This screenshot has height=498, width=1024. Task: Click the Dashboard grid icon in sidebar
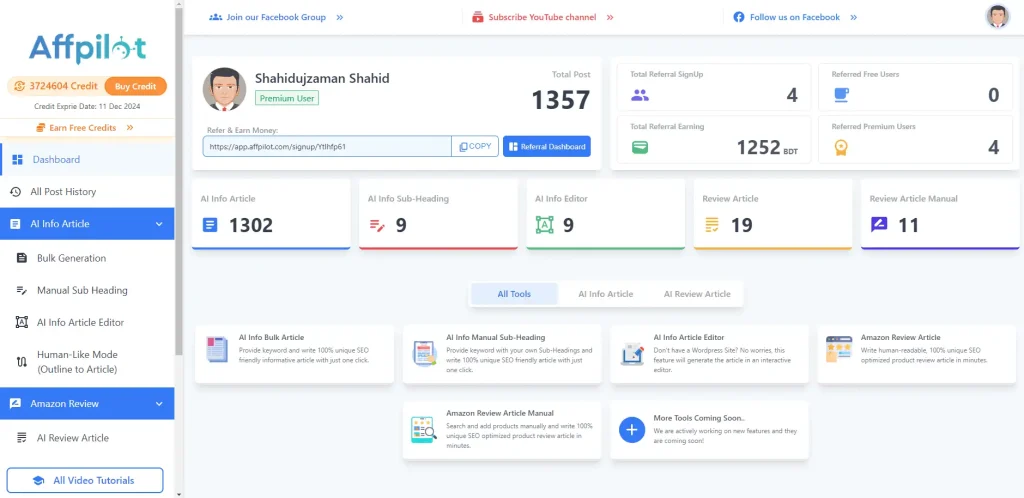pyautogui.click(x=18, y=159)
